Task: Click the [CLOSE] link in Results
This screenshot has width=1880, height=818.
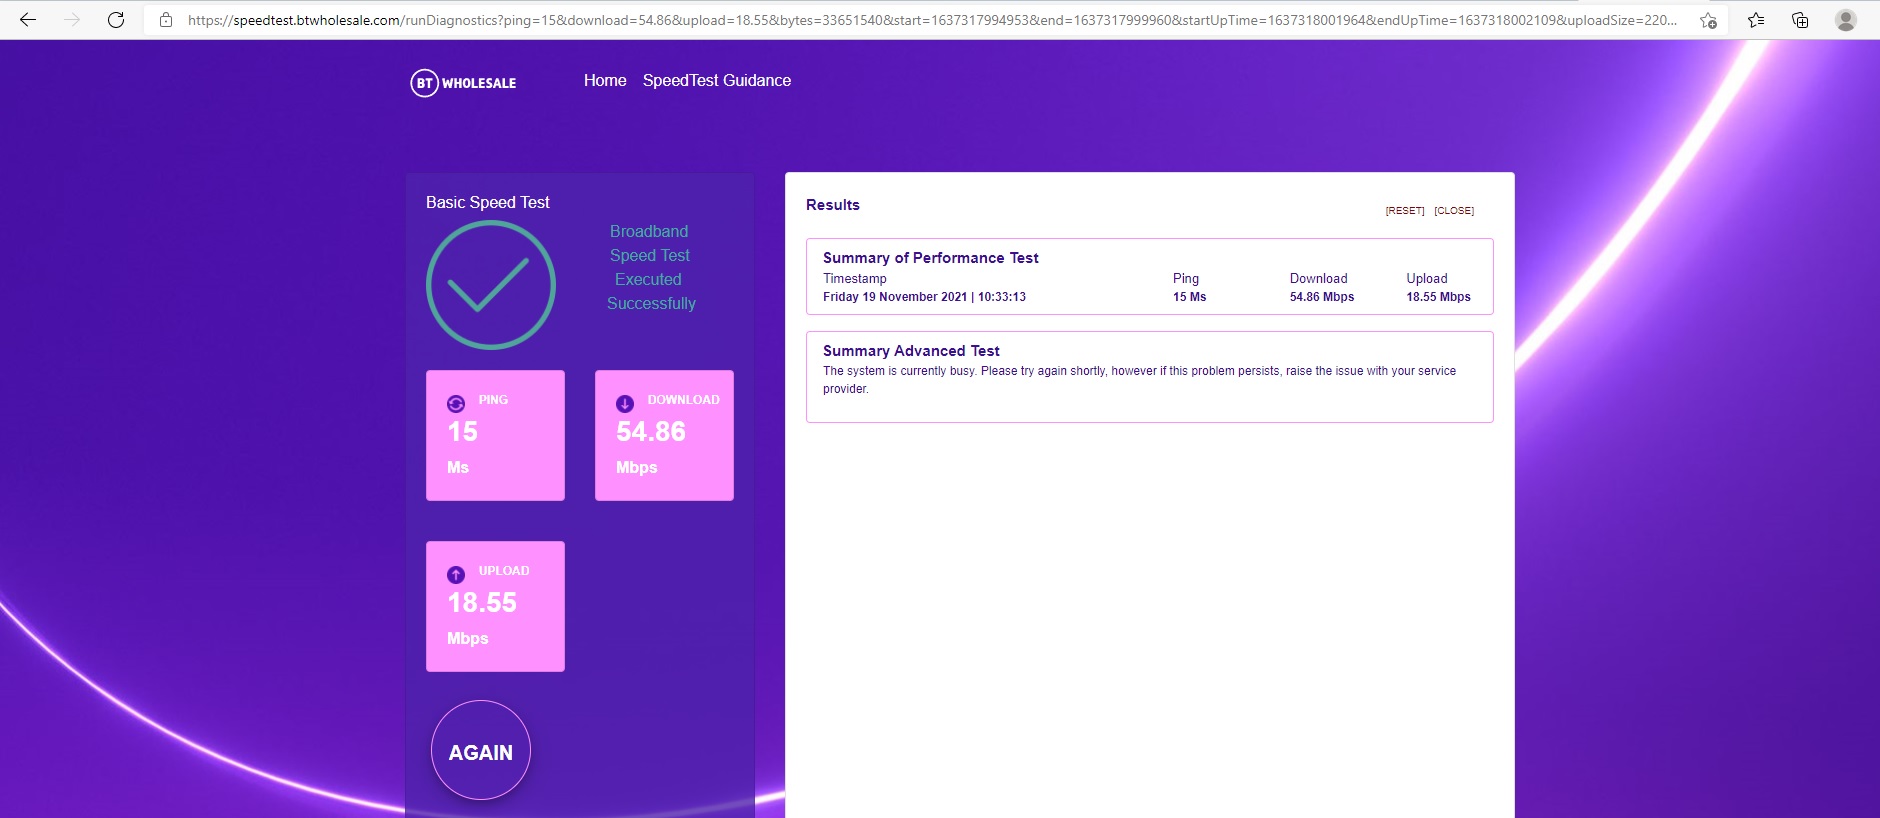Action: click(x=1453, y=211)
